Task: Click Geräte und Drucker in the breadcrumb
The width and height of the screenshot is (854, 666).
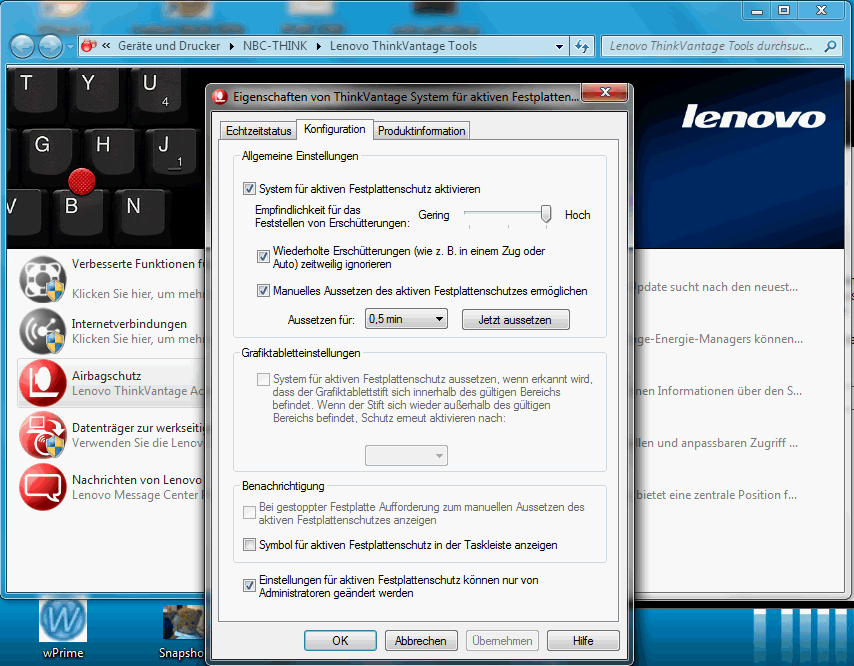Action: tap(169, 46)
